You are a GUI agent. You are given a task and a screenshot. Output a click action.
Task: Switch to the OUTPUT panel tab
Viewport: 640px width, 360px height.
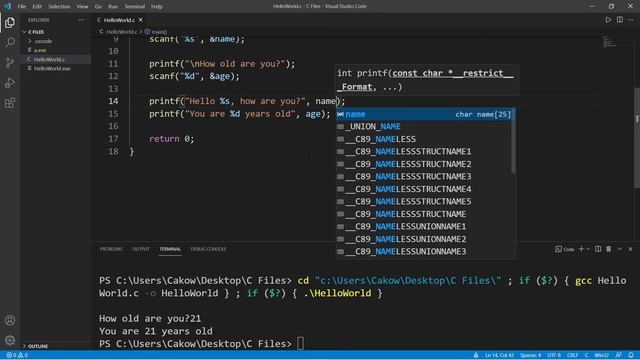point(141,249)
